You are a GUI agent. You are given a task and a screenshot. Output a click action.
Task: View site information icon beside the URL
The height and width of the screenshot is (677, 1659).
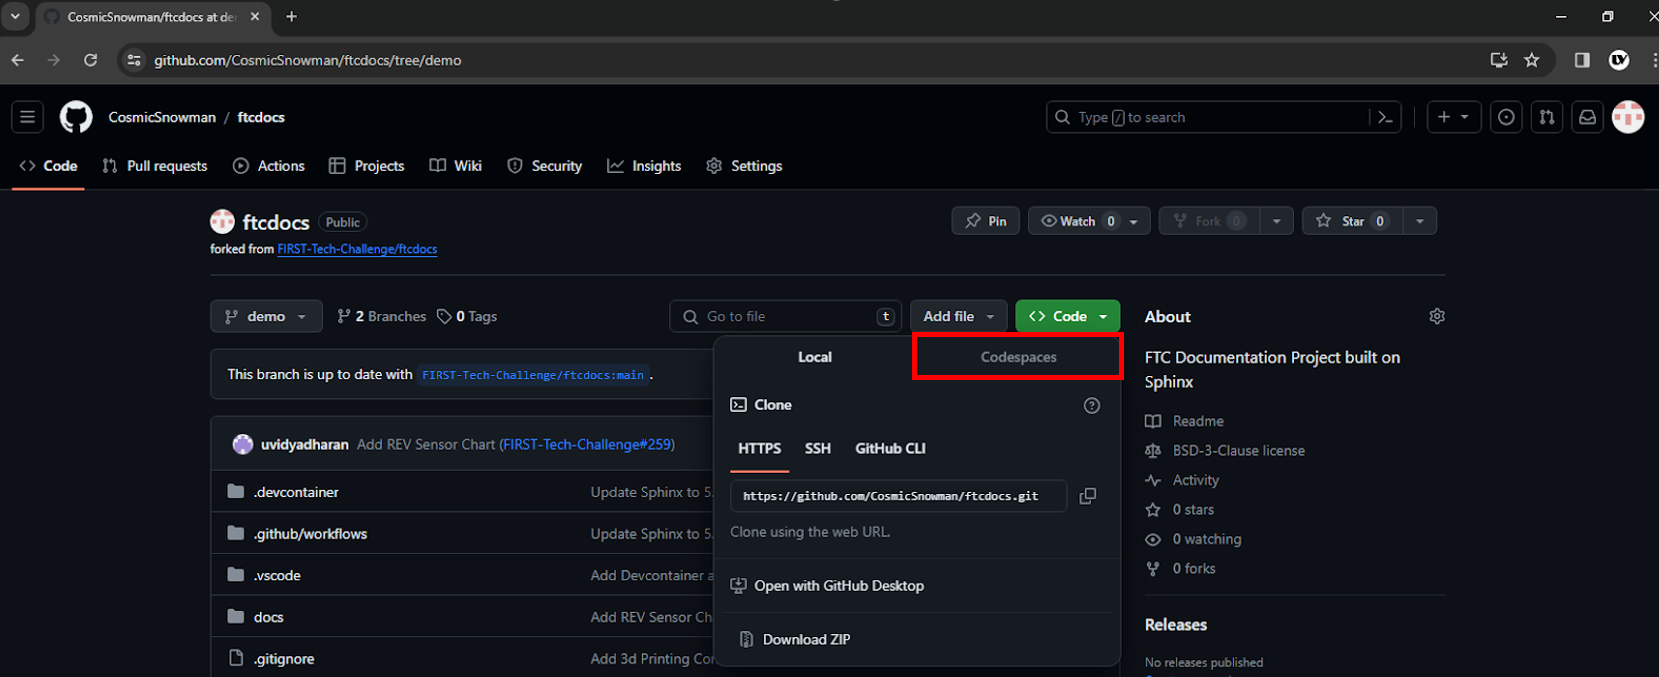coord(134,60)
